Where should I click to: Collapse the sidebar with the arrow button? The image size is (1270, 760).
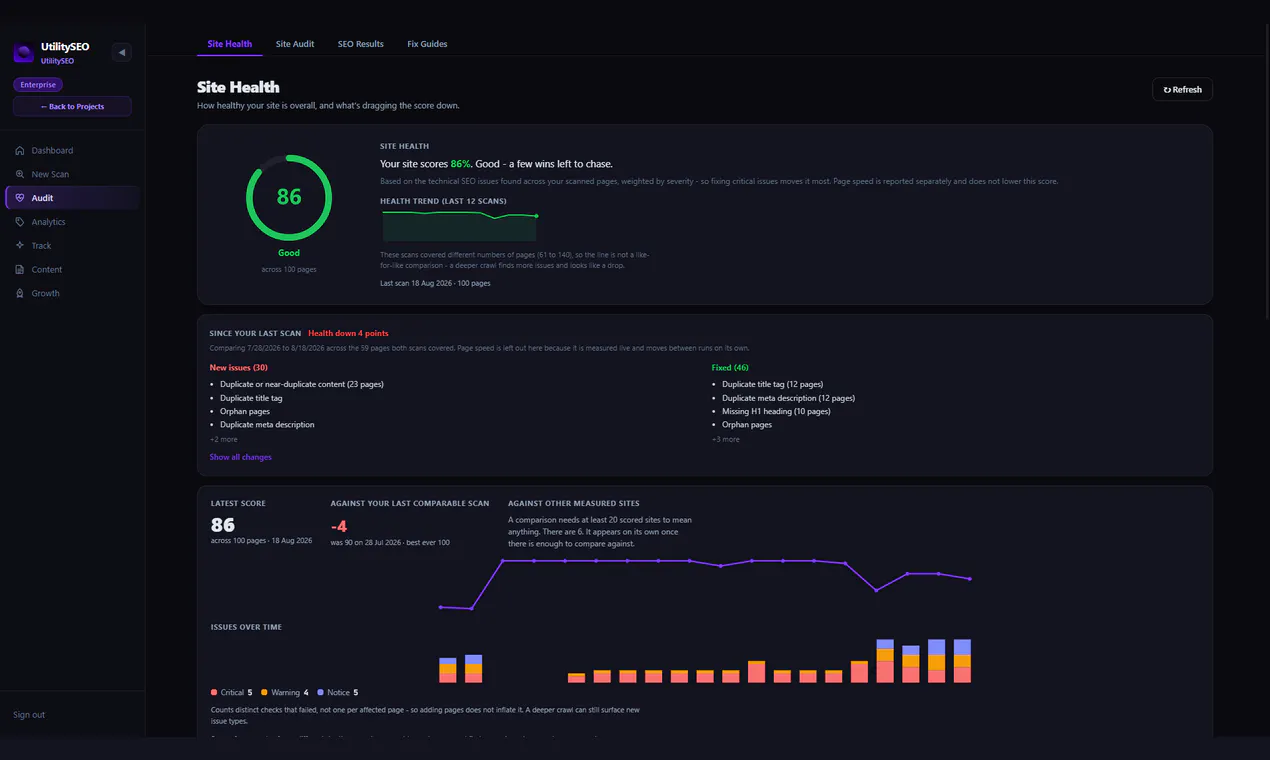122,52
